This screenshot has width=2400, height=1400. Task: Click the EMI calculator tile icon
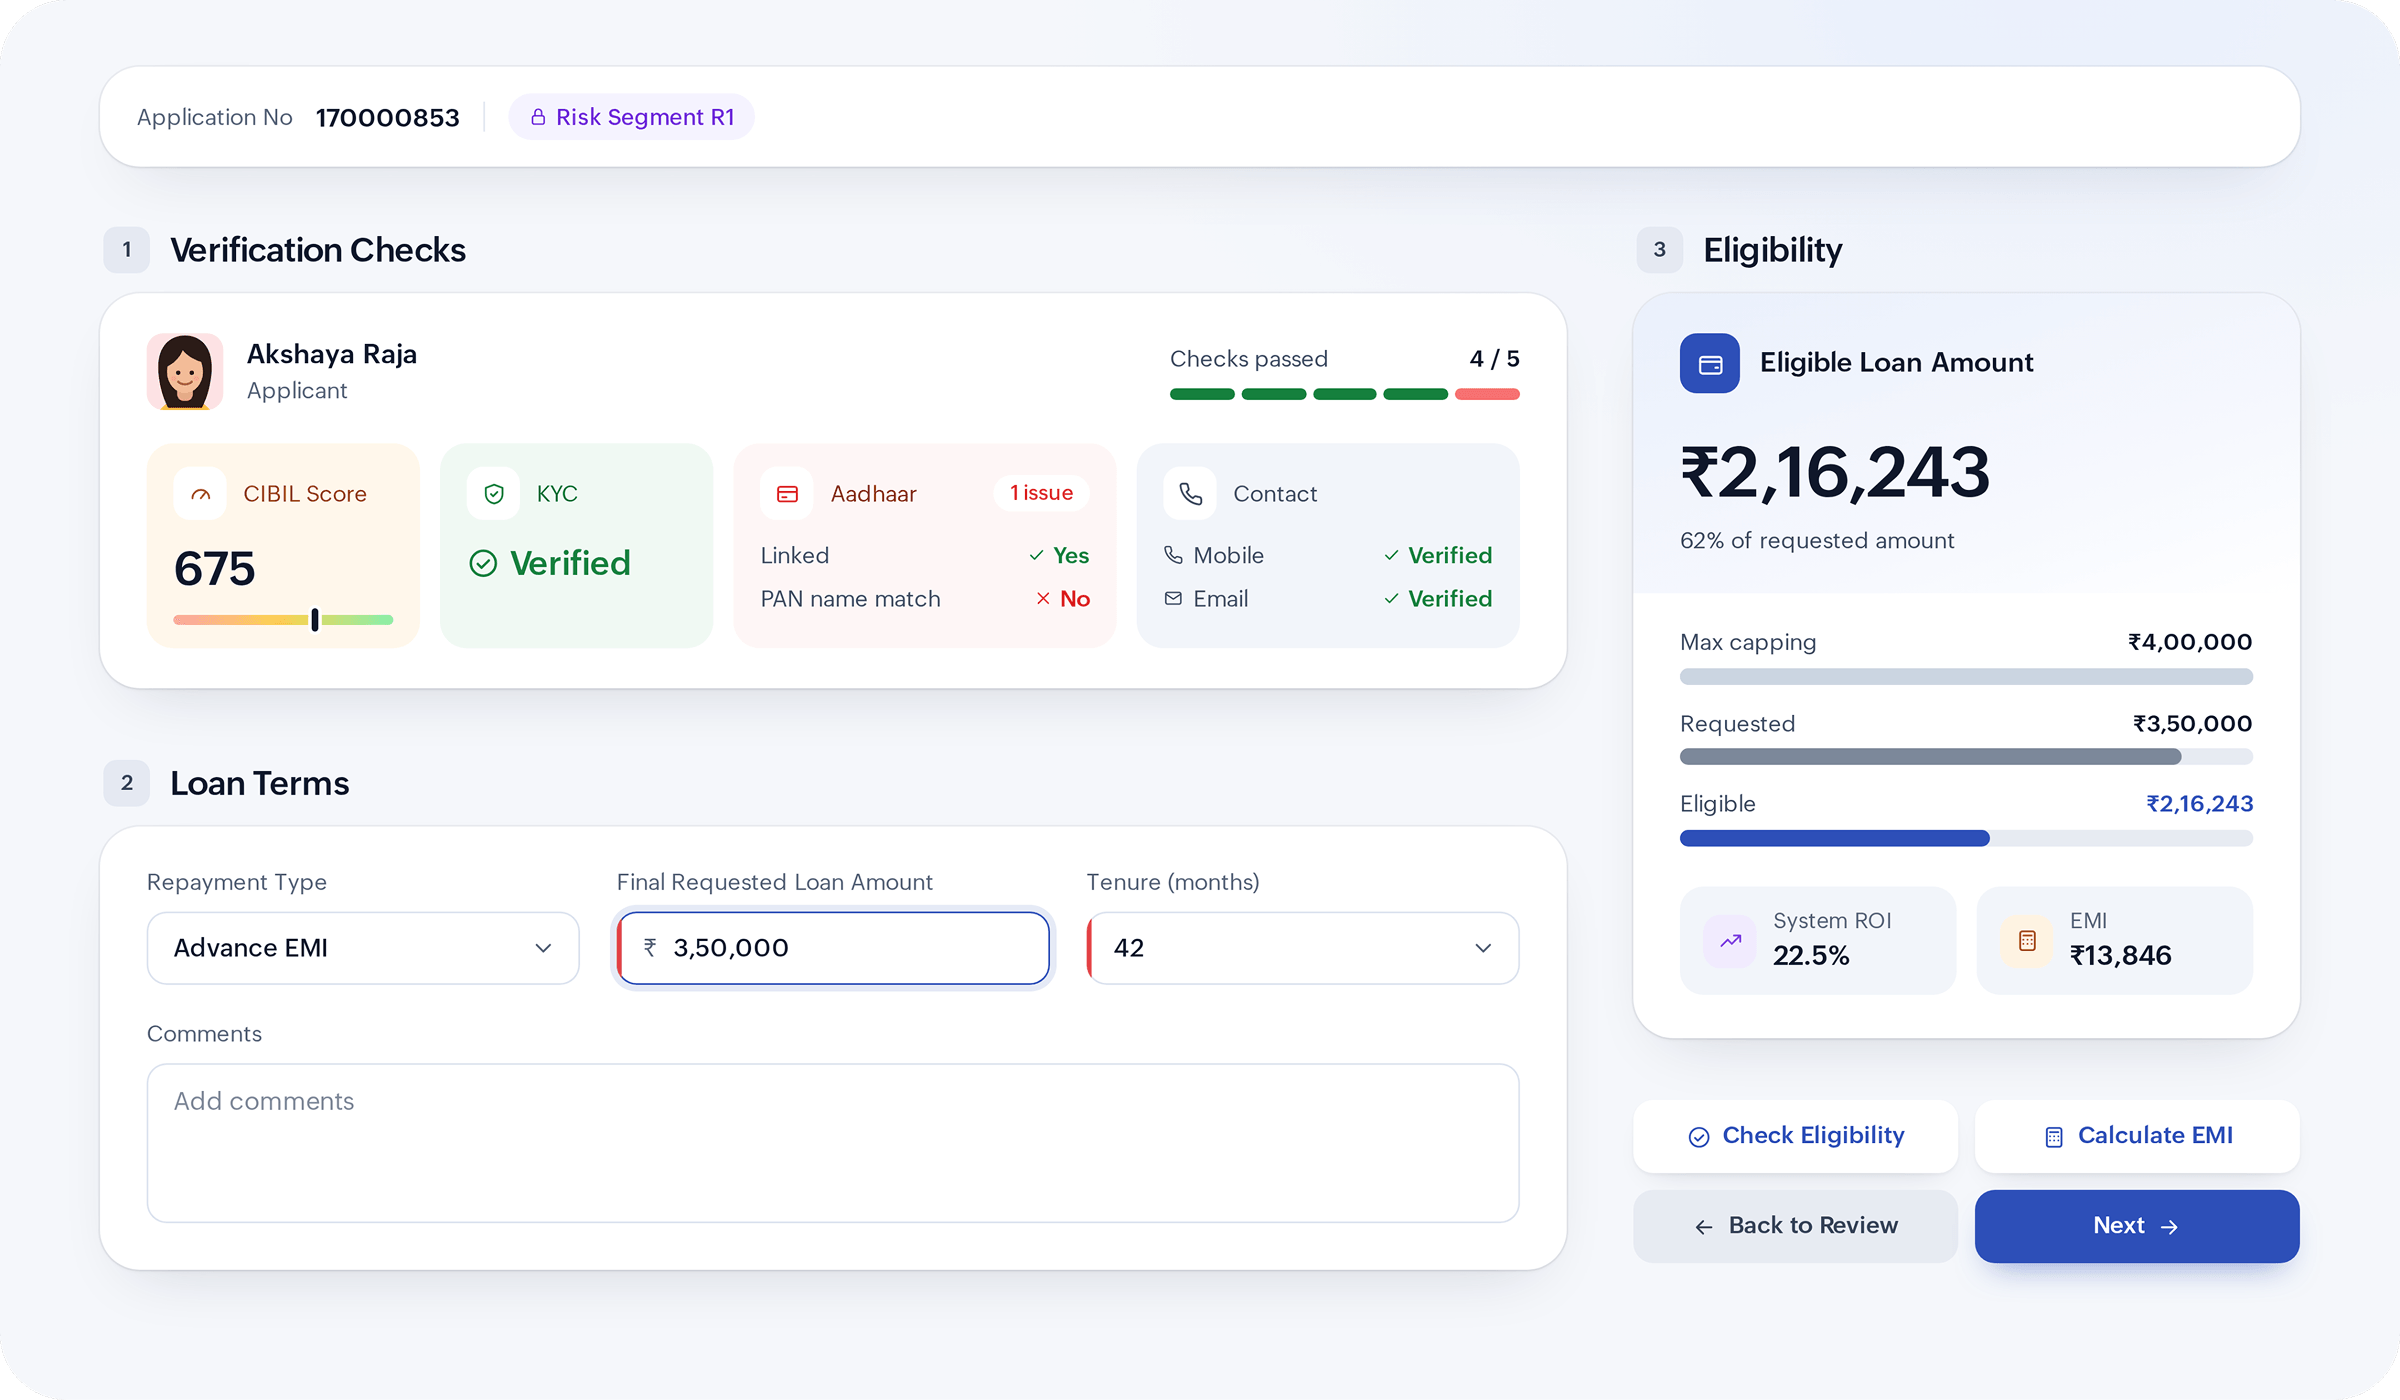click(x=2027, y=941)
